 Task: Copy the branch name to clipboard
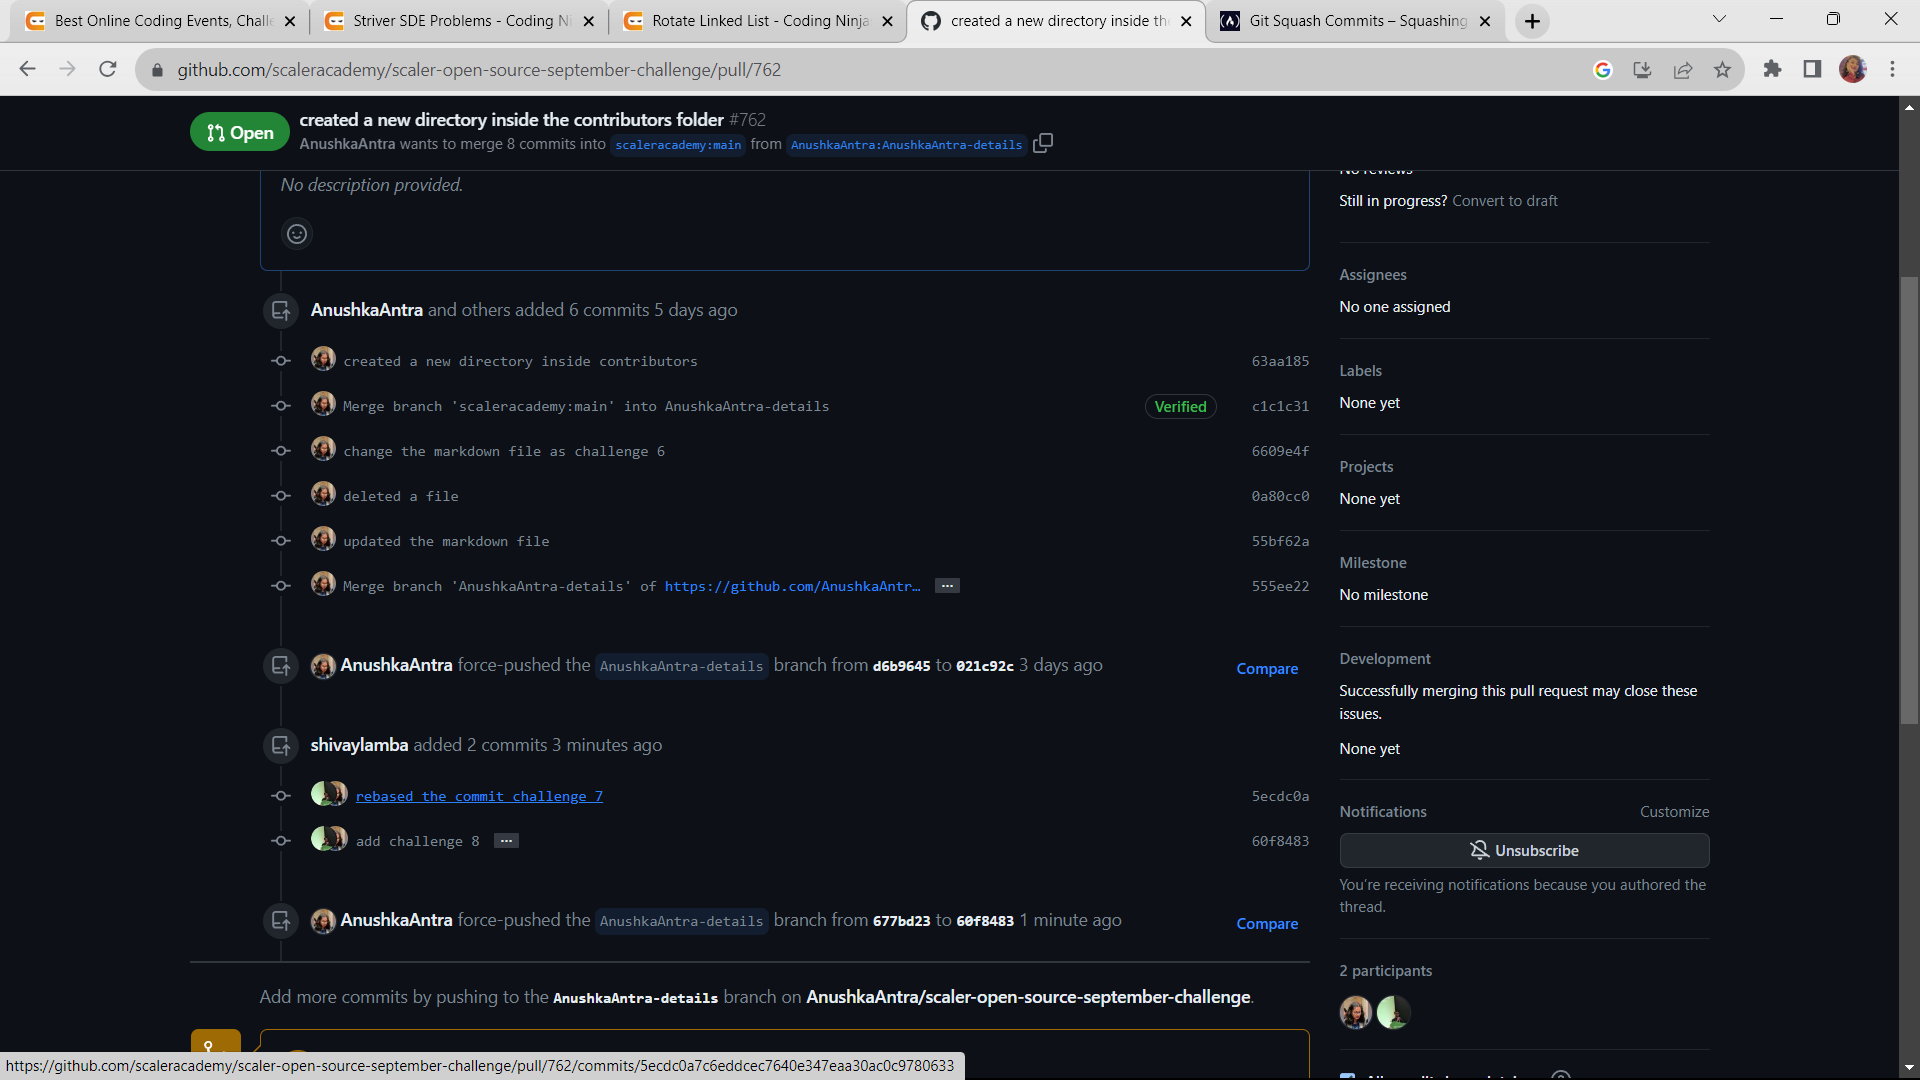coord(1043,144)
